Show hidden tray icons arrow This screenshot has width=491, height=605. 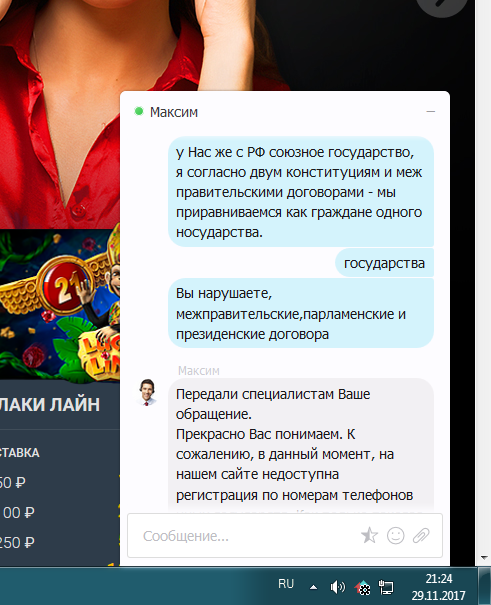tap(314, 587)
